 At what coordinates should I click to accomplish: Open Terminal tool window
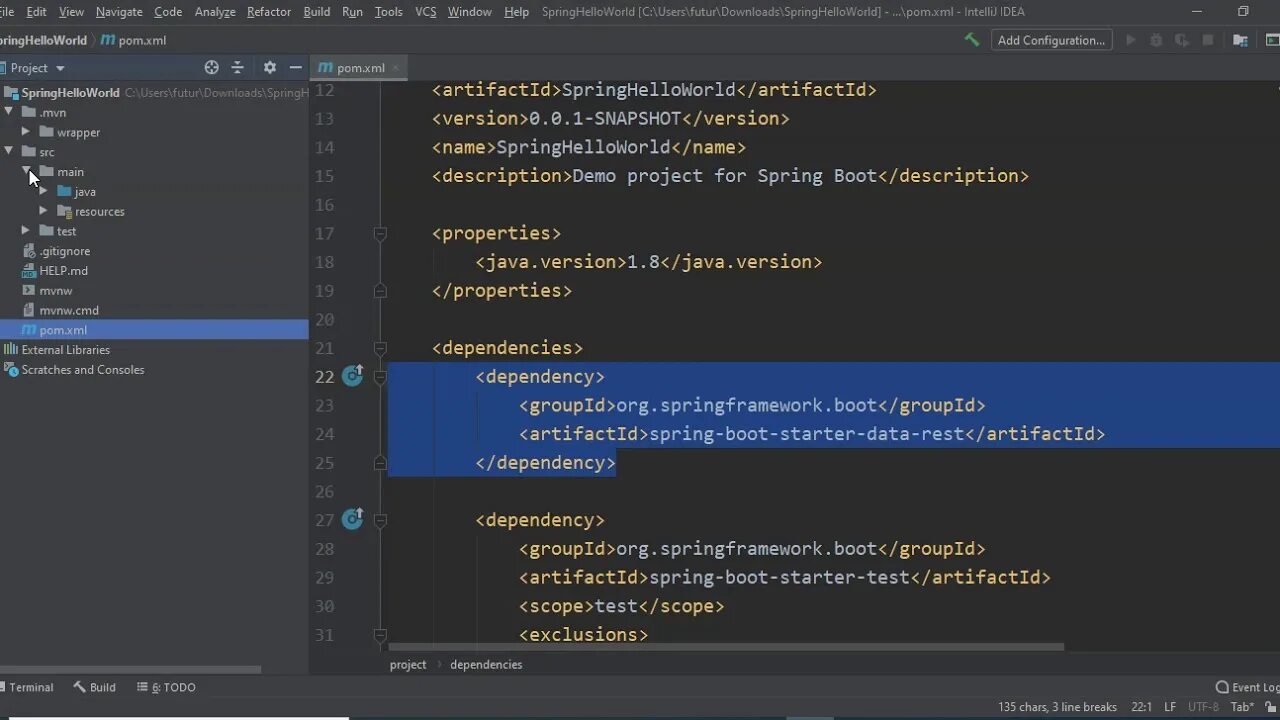point(27,687)
